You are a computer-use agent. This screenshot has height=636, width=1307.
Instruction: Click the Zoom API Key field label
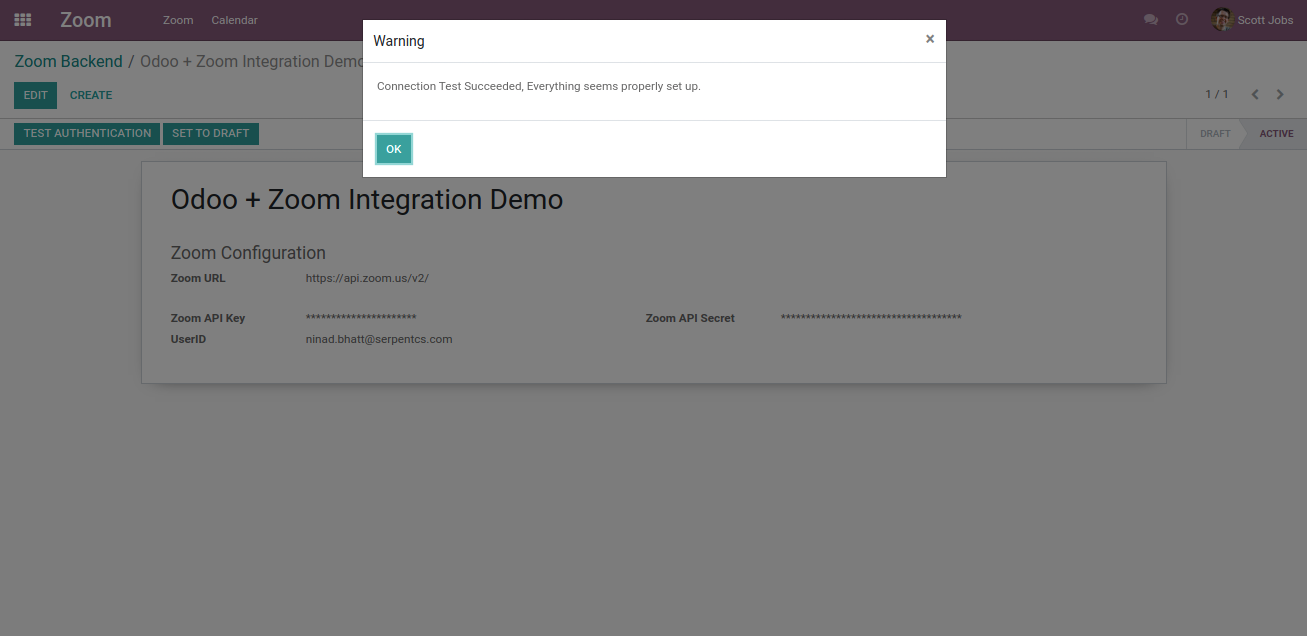(208, 318)
